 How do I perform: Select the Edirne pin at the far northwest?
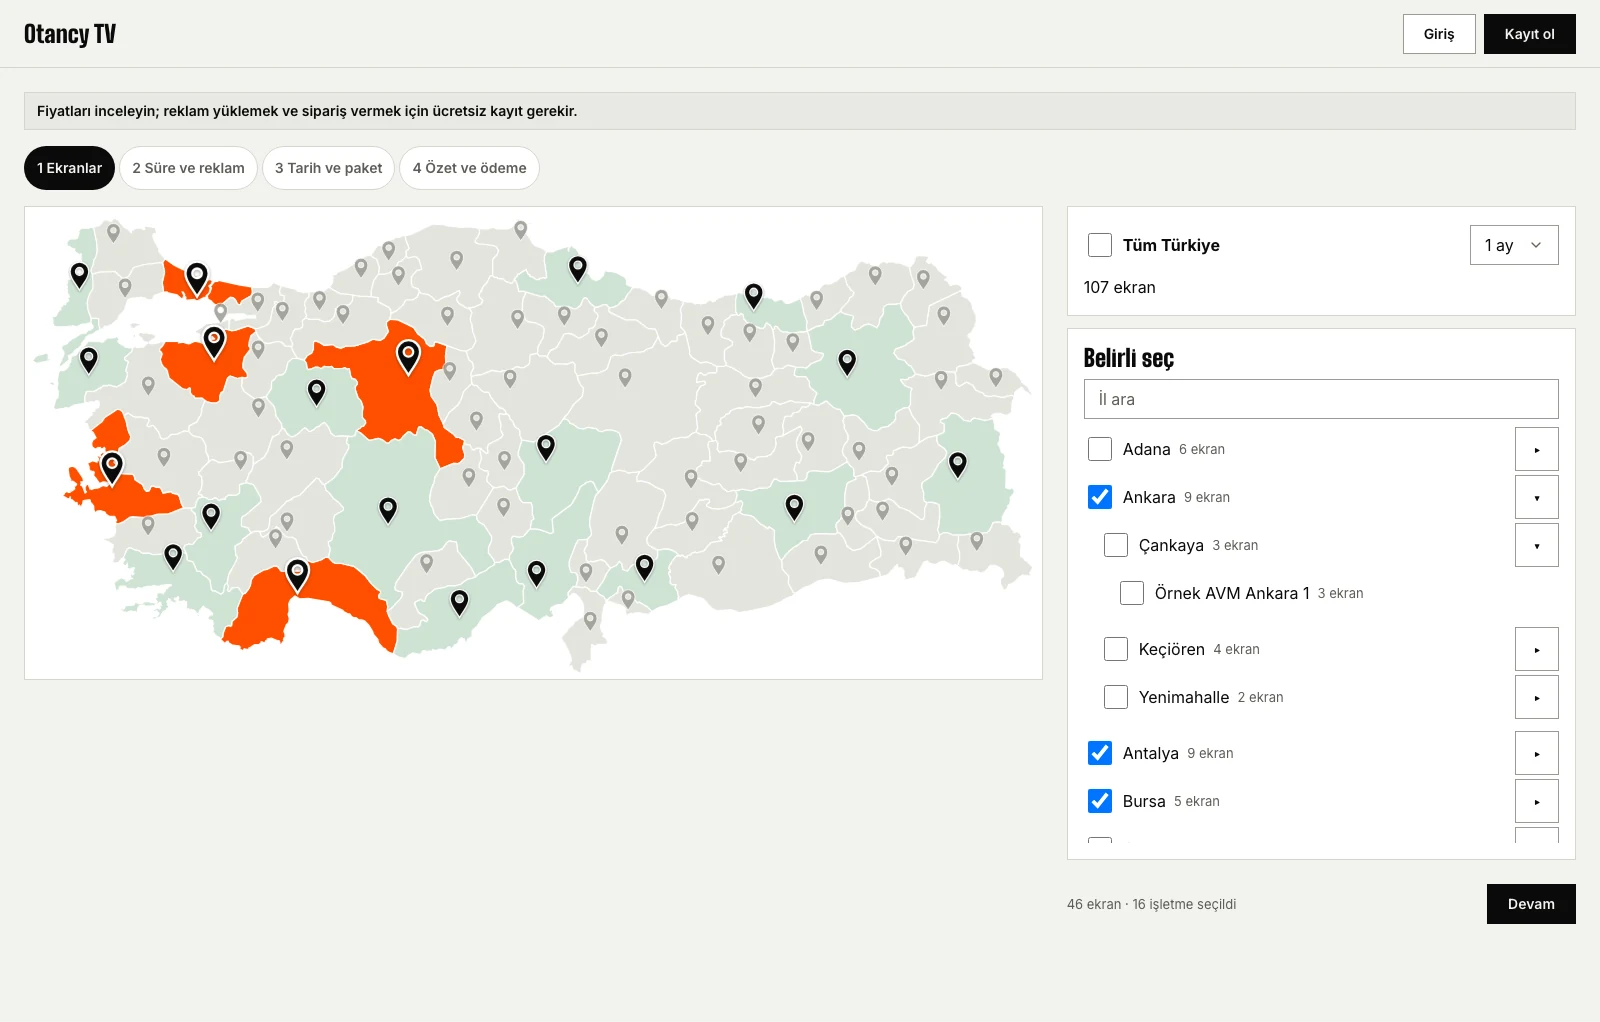point(79,275)
